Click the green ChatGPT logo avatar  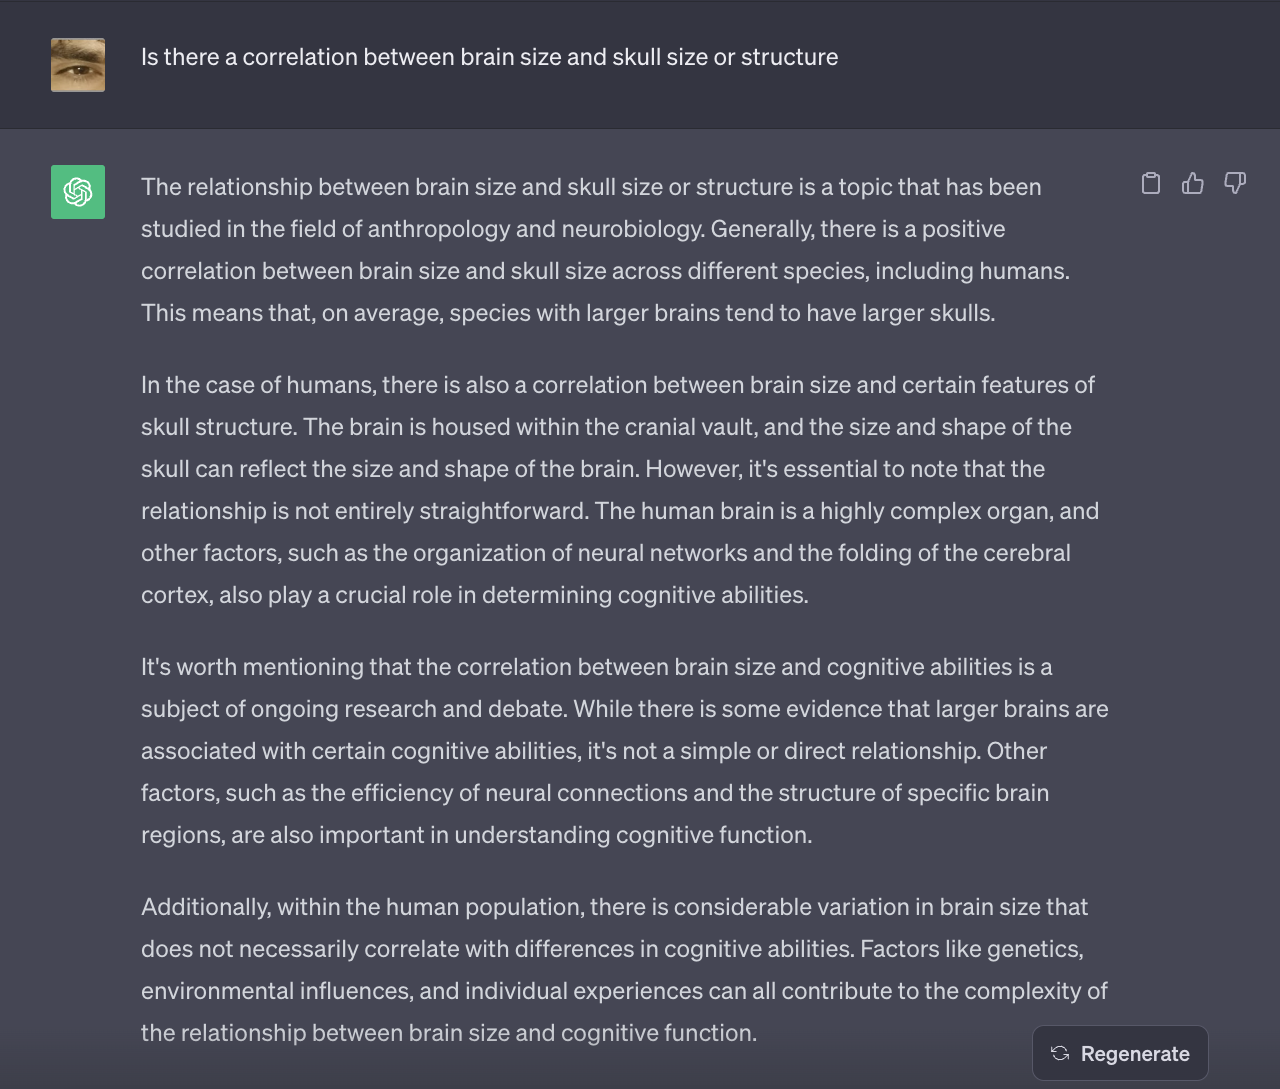78,192
